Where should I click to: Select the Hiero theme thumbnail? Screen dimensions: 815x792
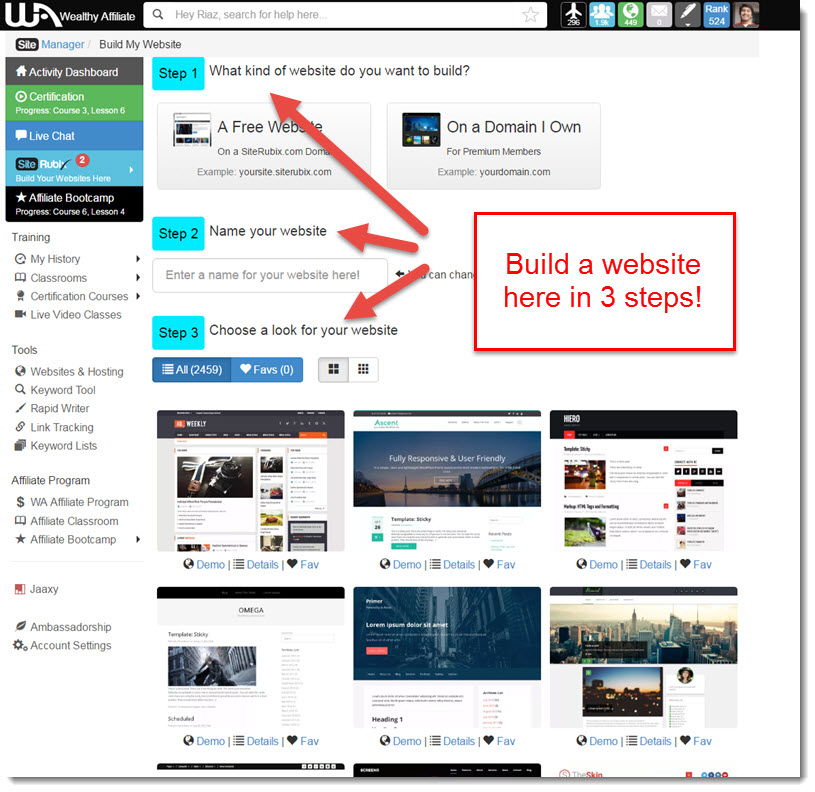(643, 480)
